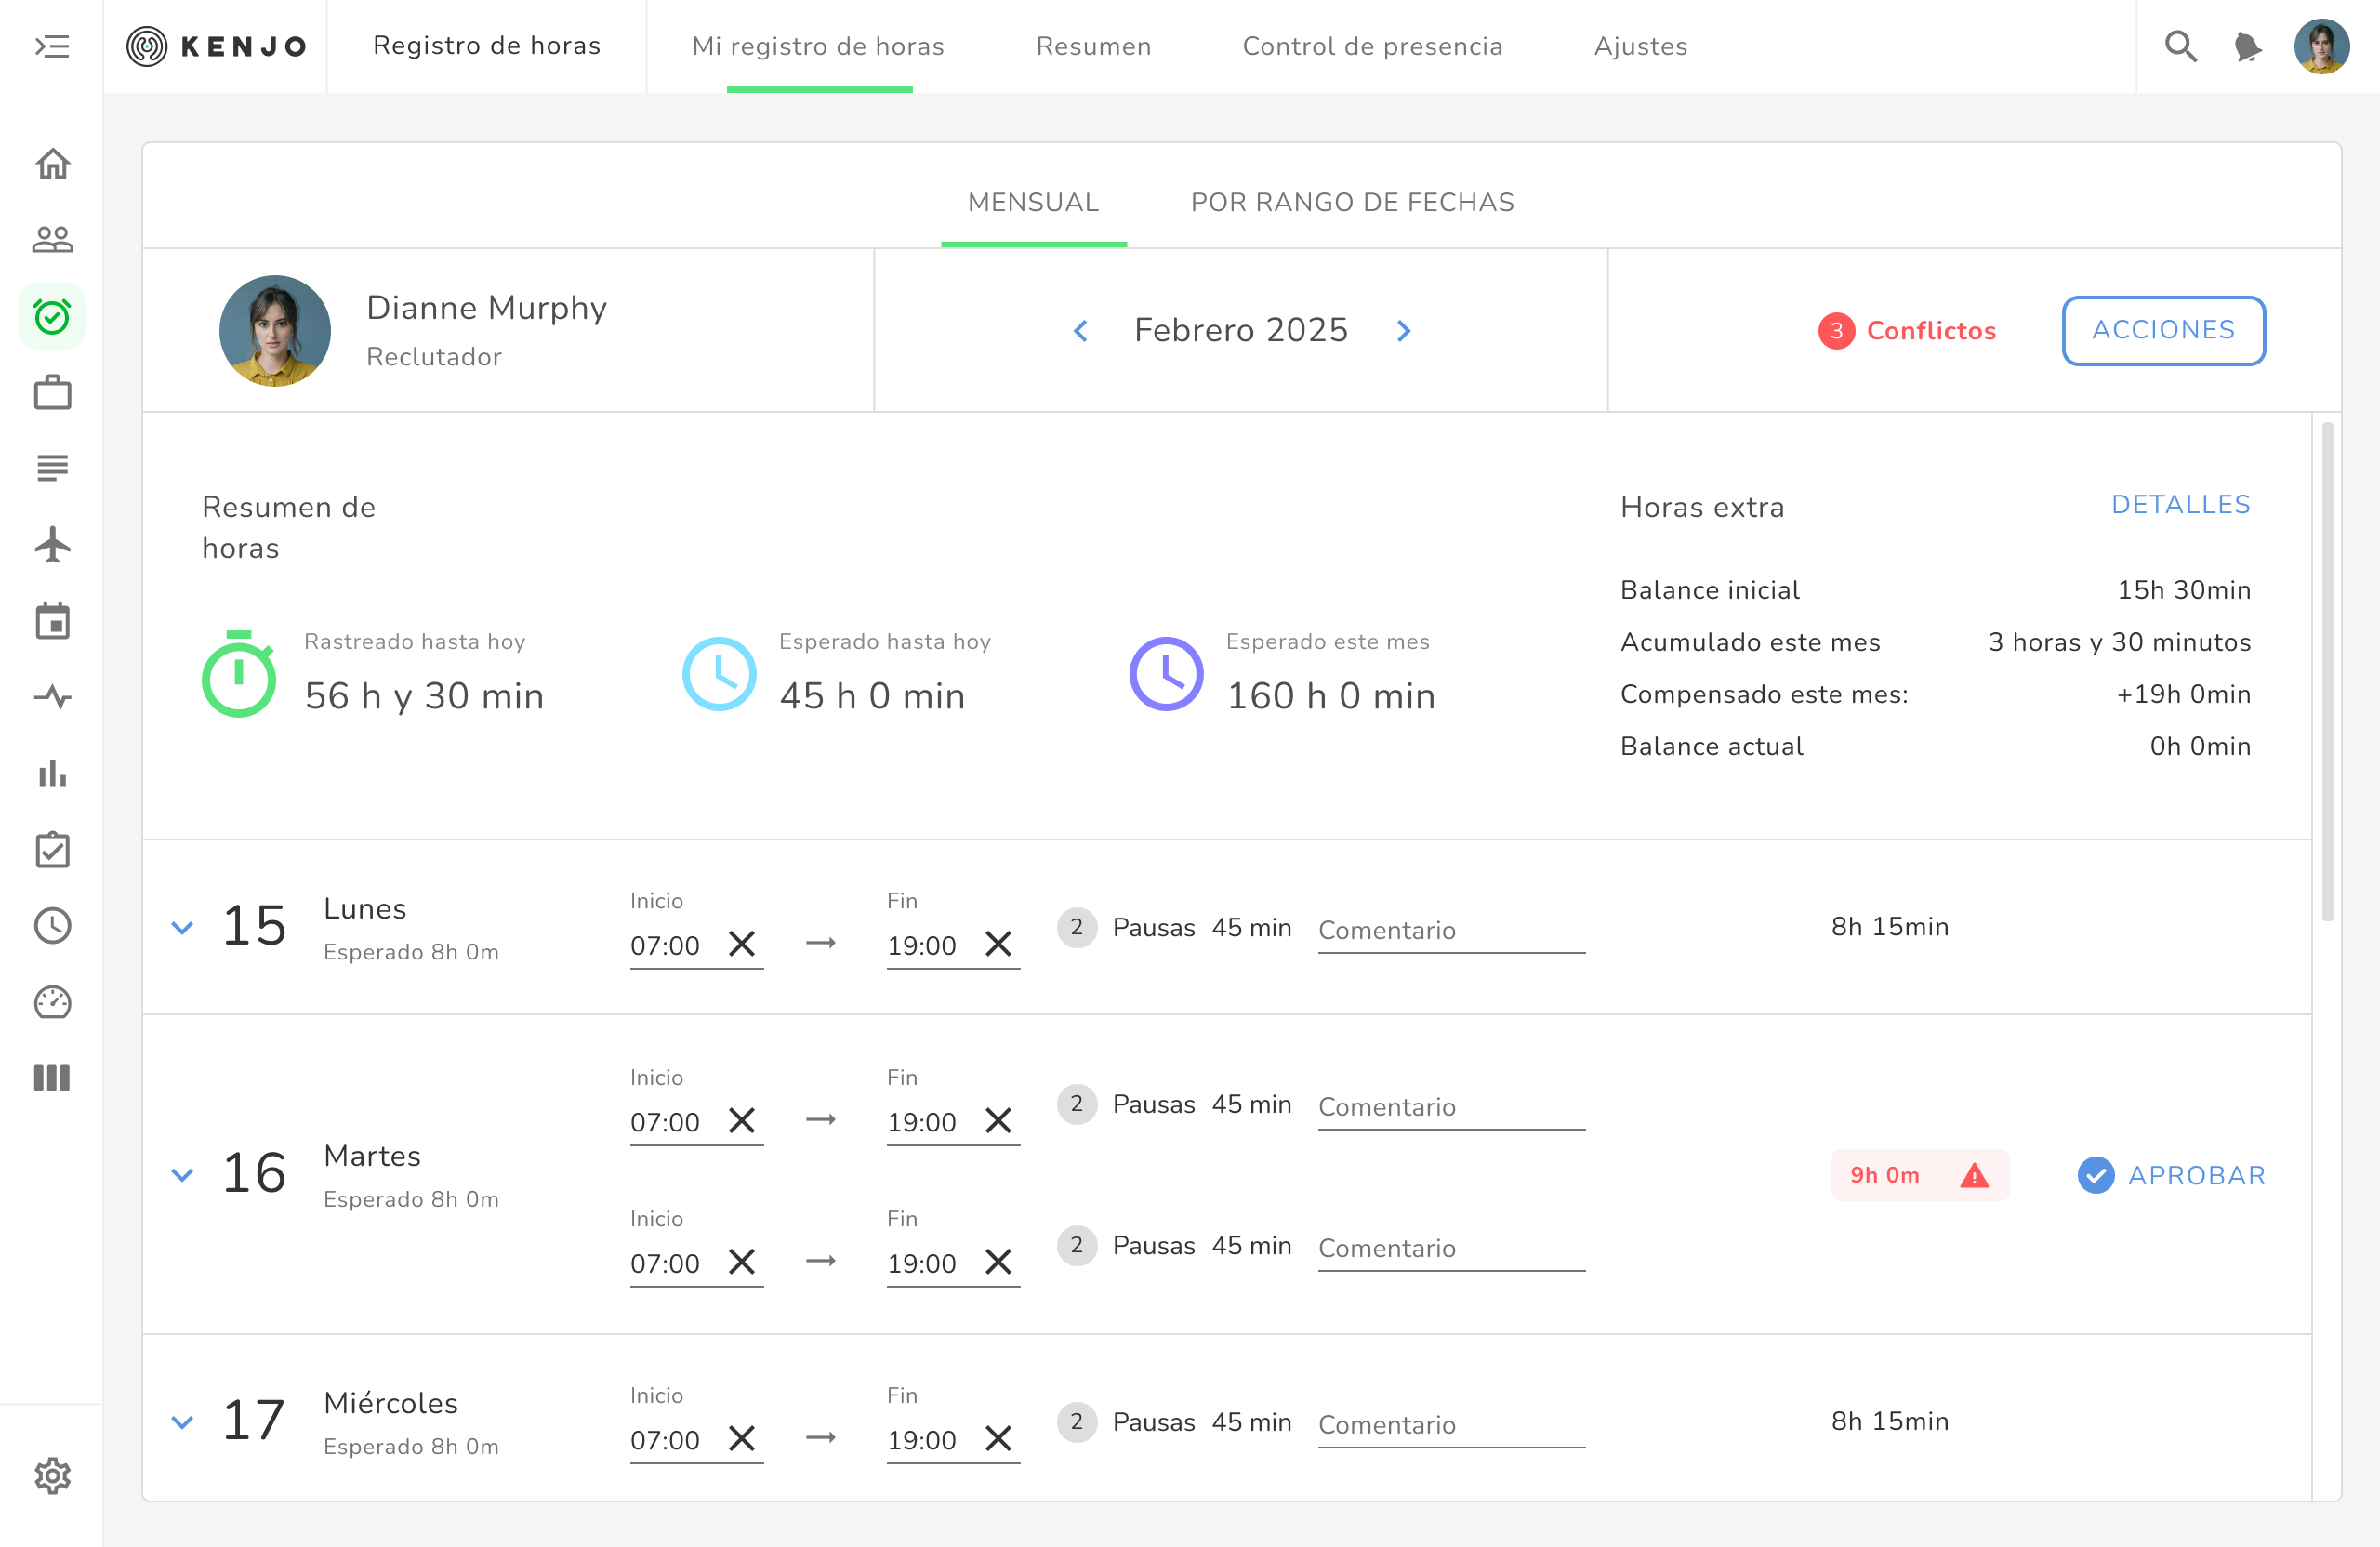This screenshot has height=1547, width=2380.
Task: Collapse day 17 Miércoles row chevron
Action: pyautogui.click(x=182, y=1422)
